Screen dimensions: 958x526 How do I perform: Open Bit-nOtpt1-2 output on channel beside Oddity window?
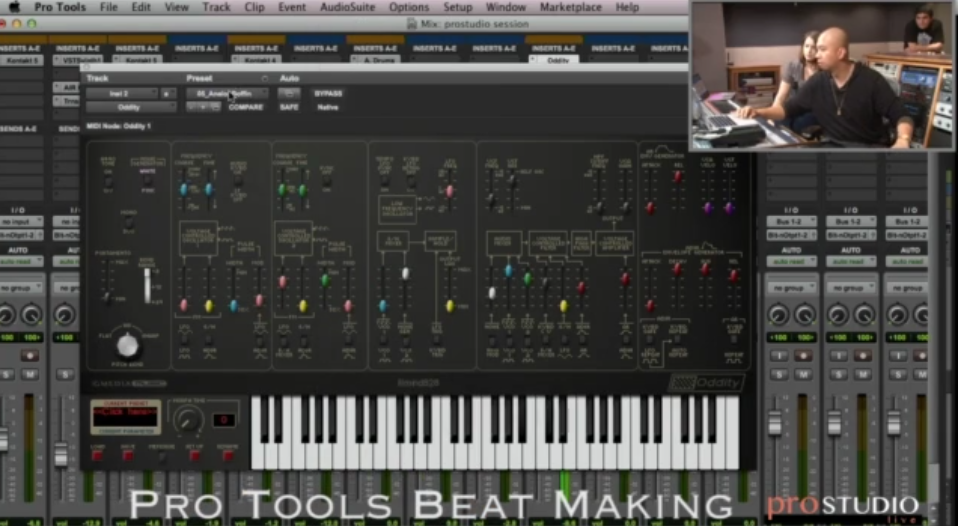point(791,235)
